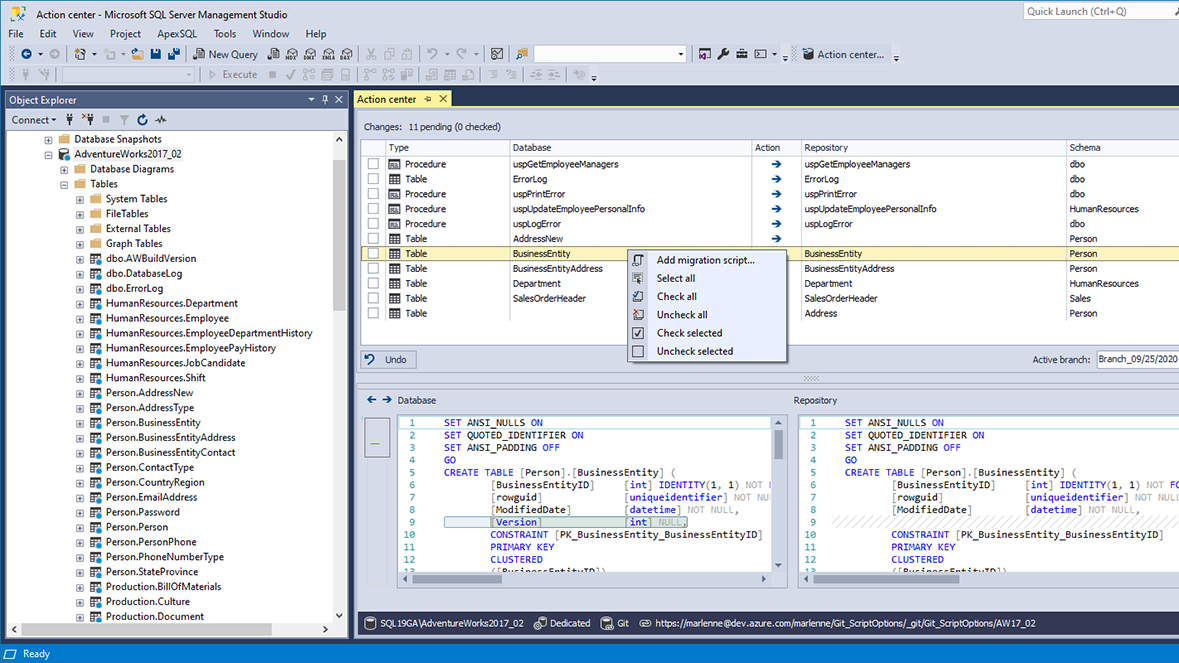Open the Object Explorer window position dropdown
Viewport: 1179px width, 663px height.
[x=311, y=99]
